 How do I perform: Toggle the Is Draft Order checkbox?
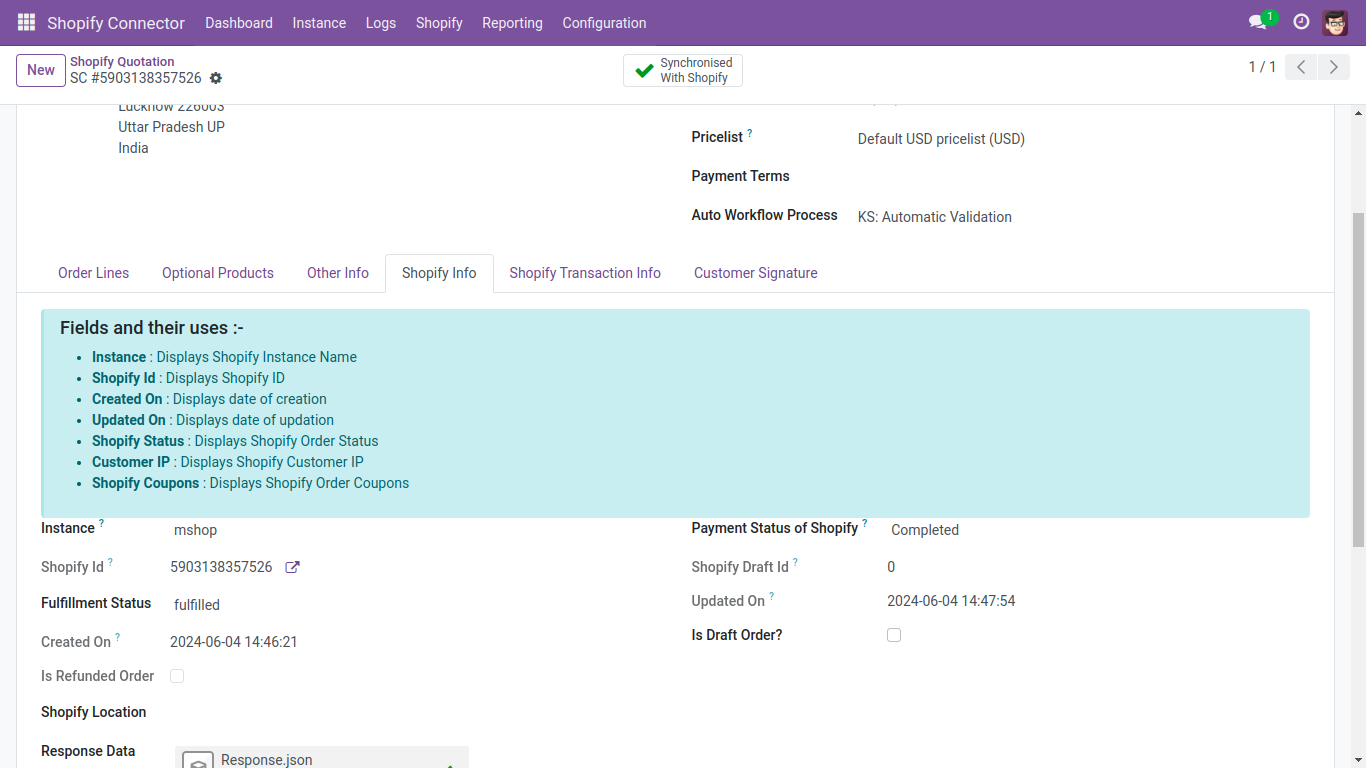[893, 635]
